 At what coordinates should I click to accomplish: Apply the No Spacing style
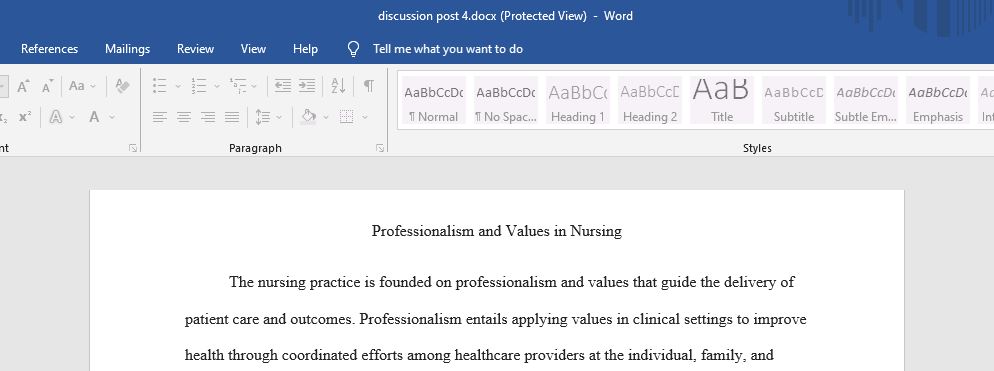click(x=506, y=100)
